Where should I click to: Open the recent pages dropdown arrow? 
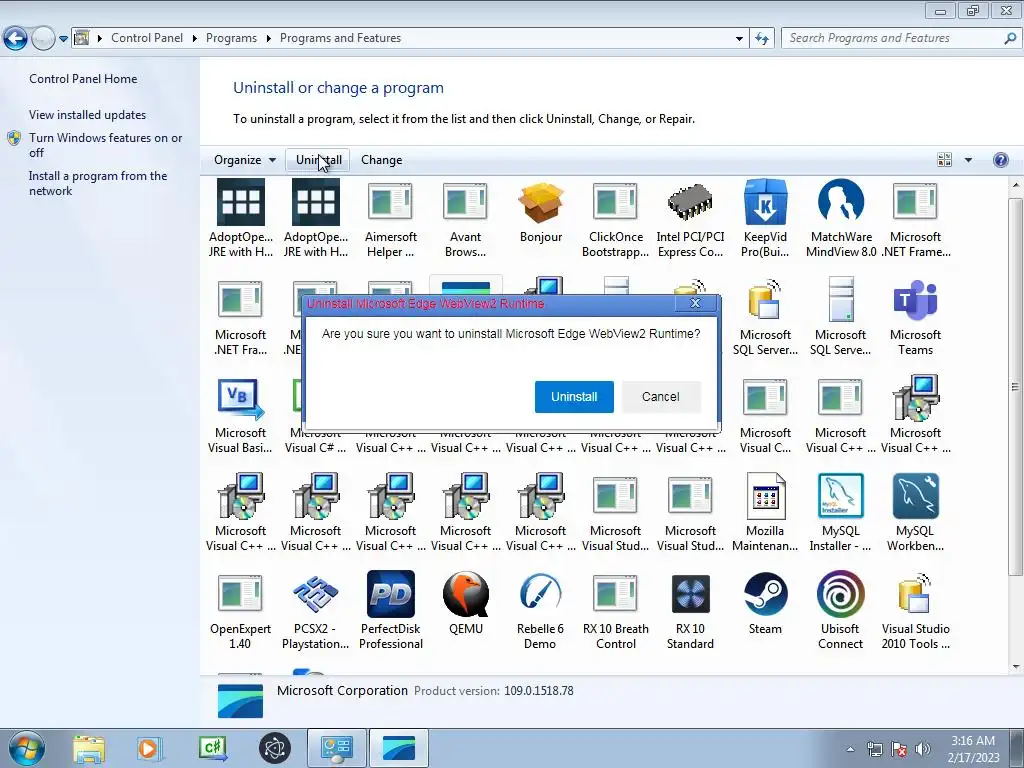coord(63,39)
